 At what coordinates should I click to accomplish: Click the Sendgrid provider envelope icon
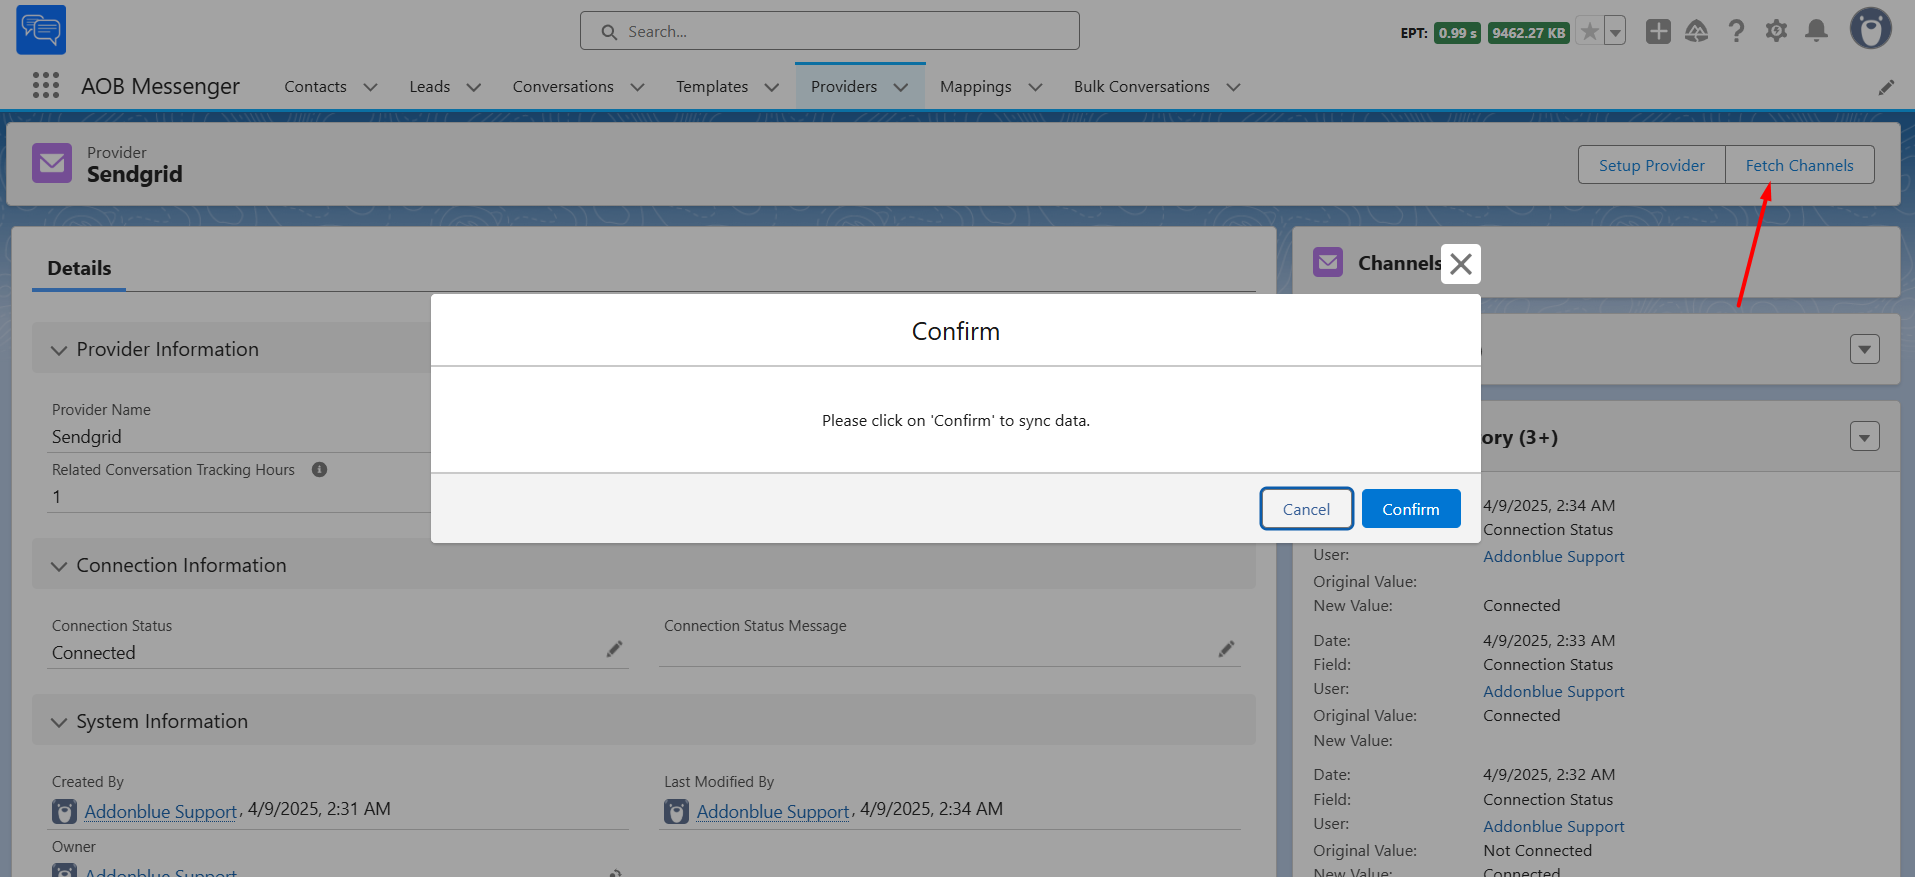click(x=52, y=163)
